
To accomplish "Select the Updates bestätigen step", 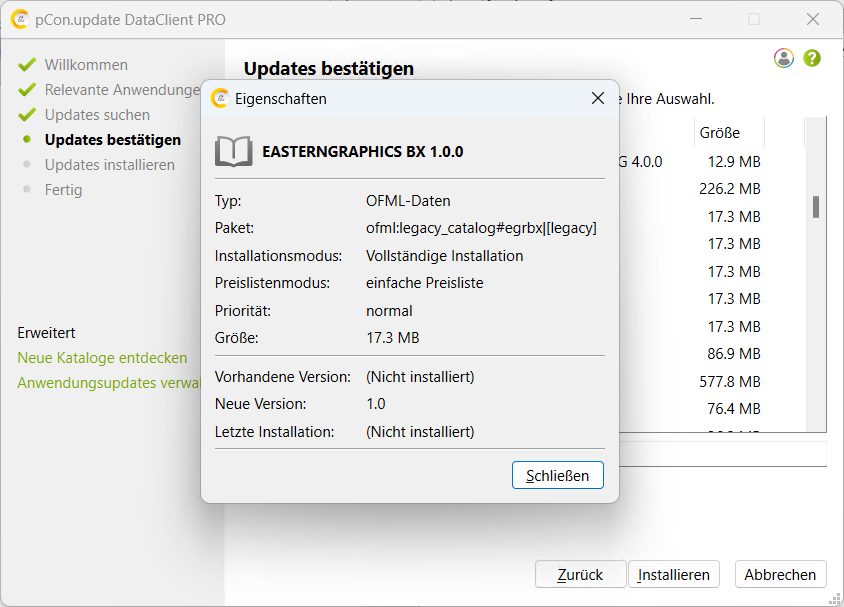I will pyautogui.click(x=113, y=140).
